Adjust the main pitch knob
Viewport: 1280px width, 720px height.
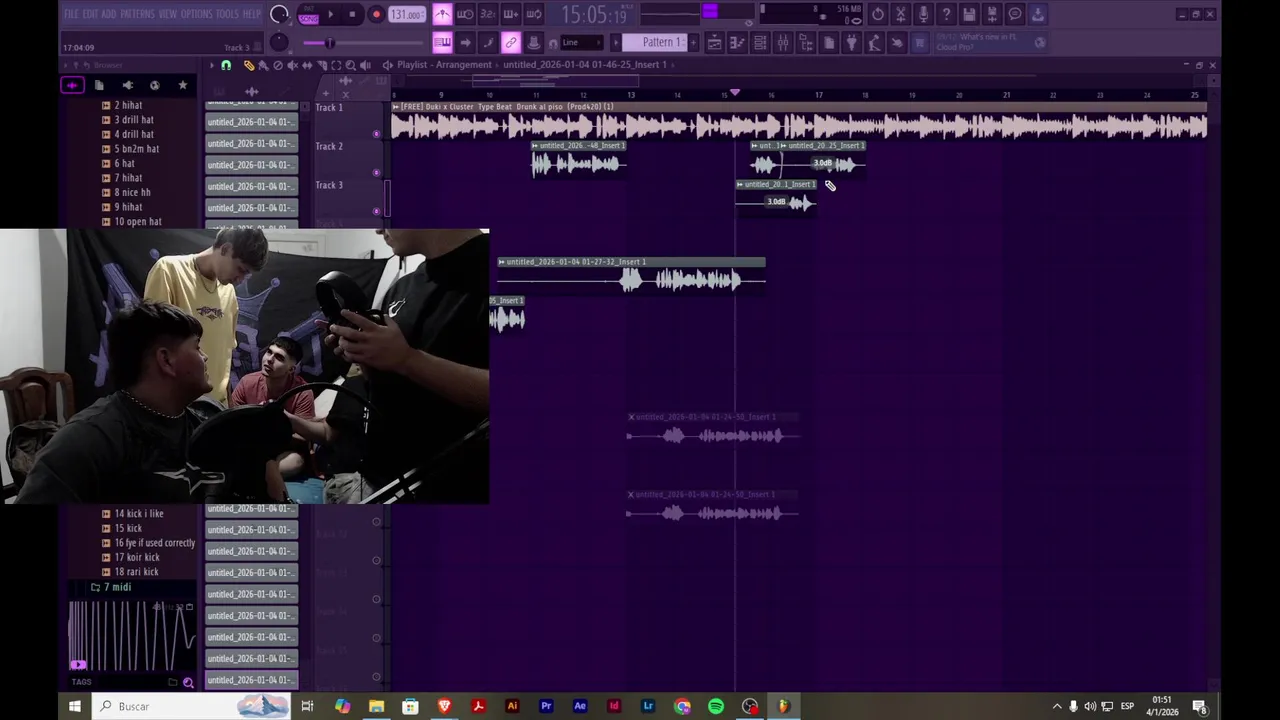click(279, 42)
